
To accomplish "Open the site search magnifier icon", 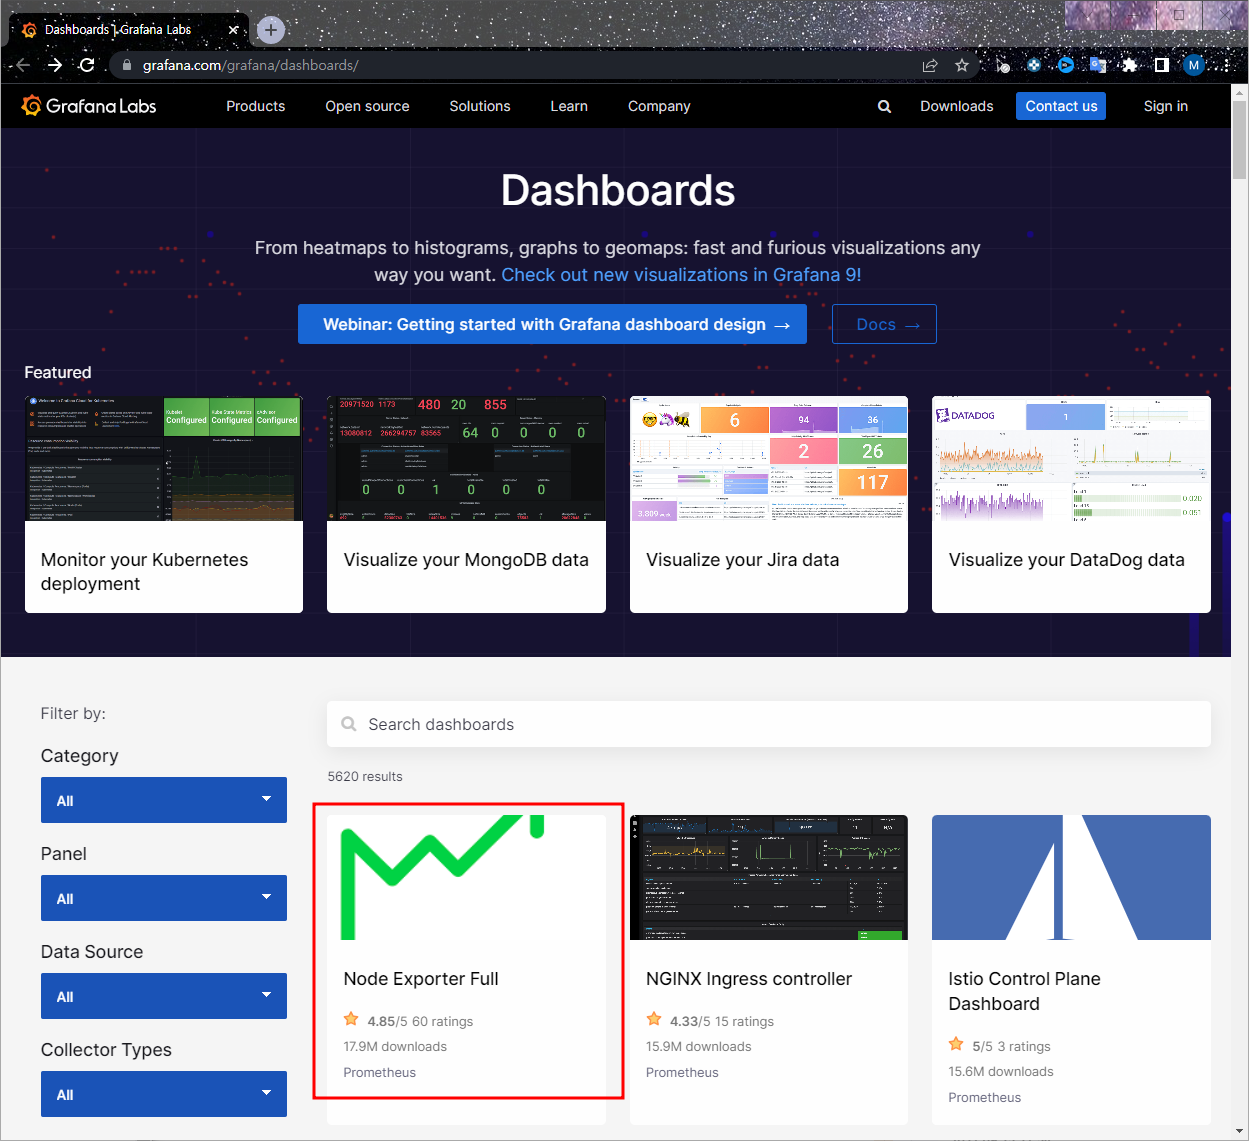I will click(x=884, y=106).
